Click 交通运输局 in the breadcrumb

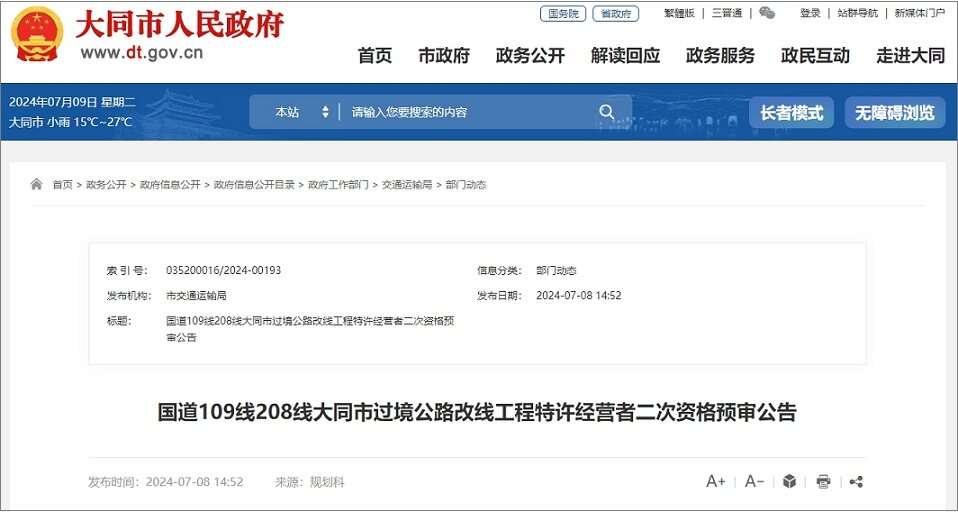407,185
